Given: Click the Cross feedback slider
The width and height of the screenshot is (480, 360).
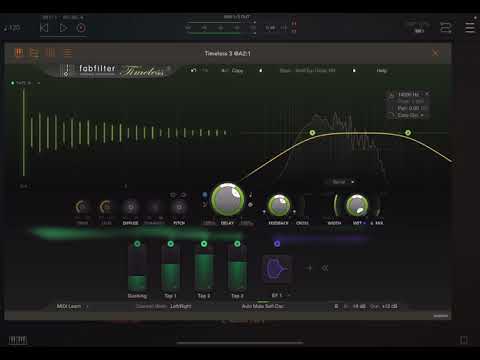Looking at the screenshot, I should coord(302,206).
